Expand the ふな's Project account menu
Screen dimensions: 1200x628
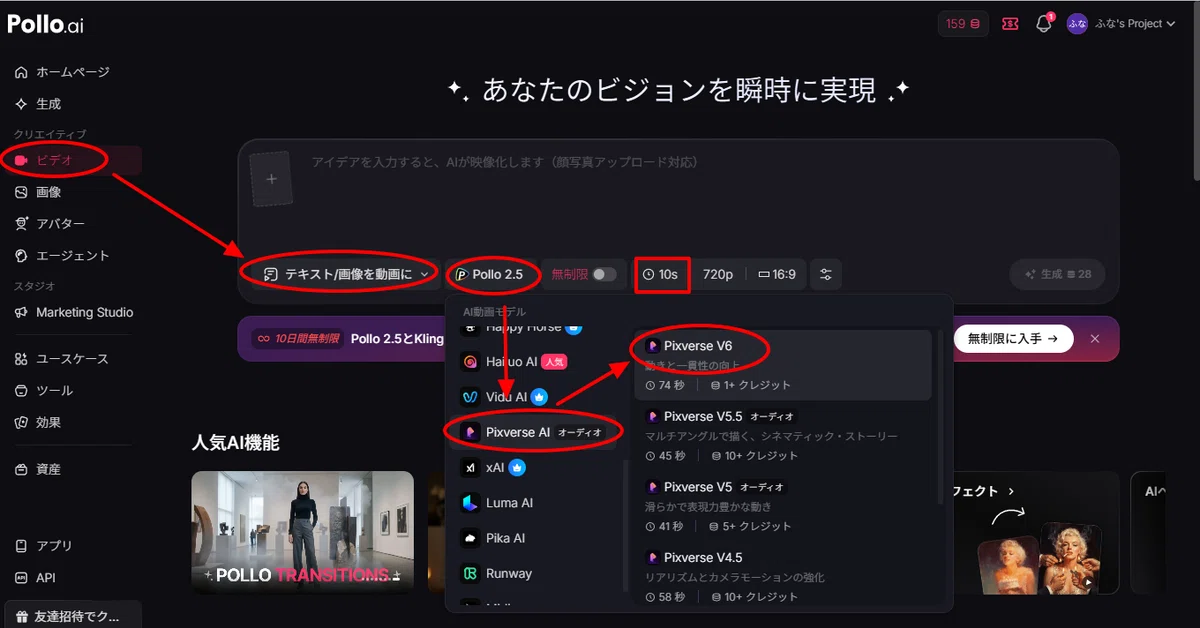tap(1121, 24)
